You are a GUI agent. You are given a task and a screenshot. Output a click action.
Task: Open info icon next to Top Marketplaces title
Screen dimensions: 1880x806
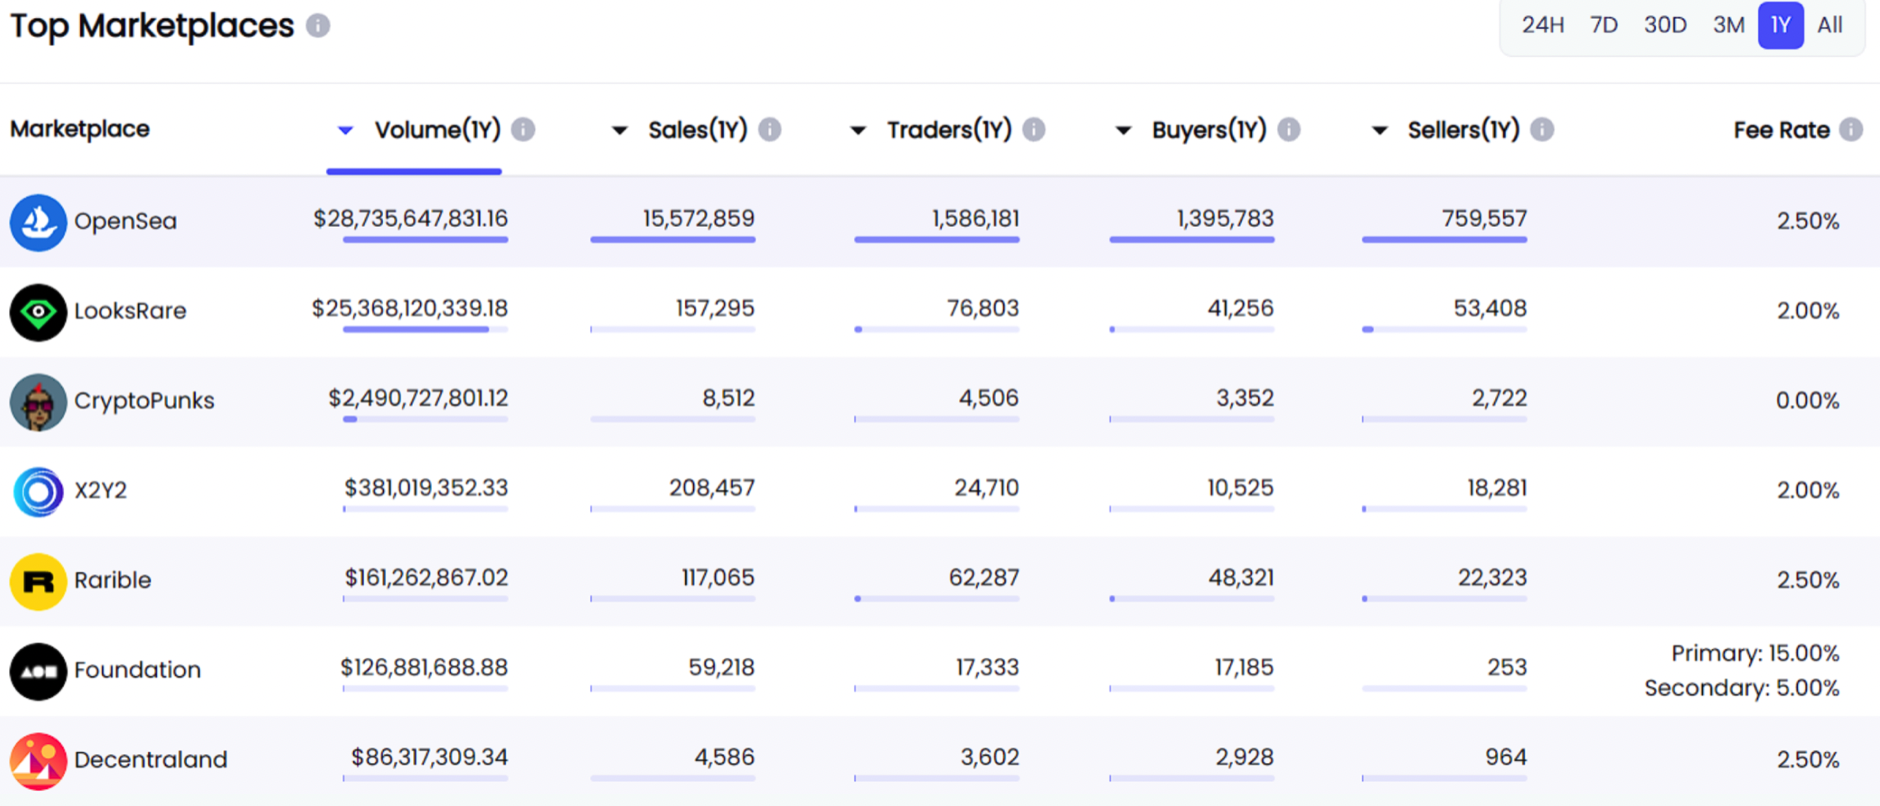[318, 26]
